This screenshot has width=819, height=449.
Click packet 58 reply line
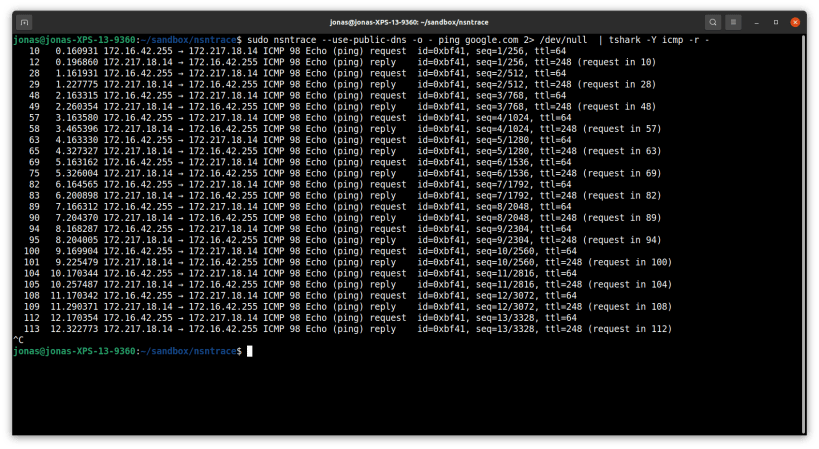[x=345, y=129]
